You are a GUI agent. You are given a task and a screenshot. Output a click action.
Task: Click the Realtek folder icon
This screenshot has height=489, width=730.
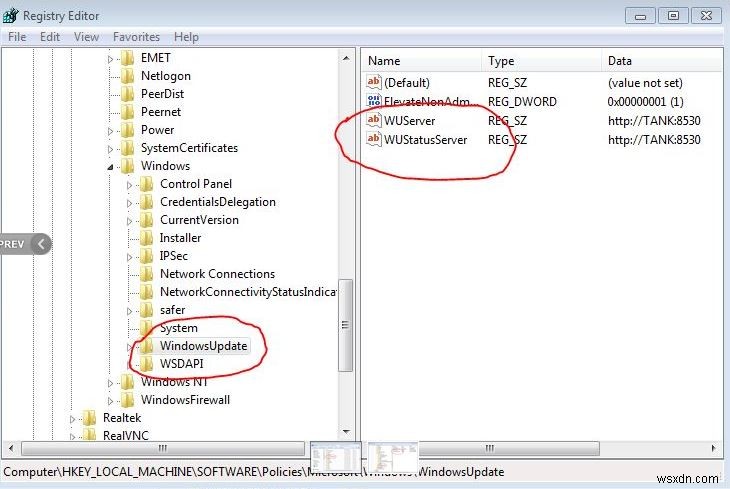[x=89, y=418]
